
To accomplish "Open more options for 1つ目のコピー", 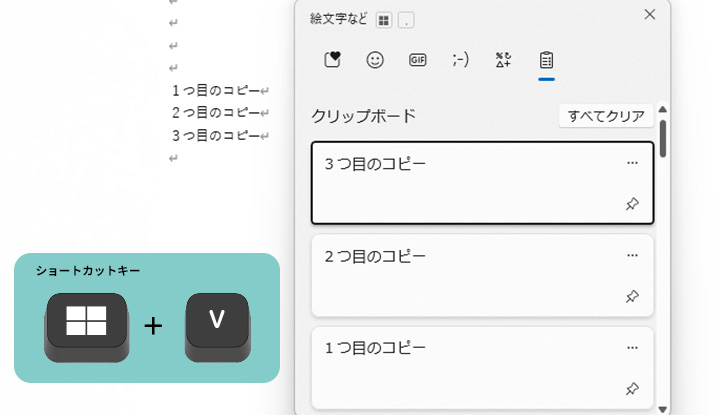I will coord(632,348).
